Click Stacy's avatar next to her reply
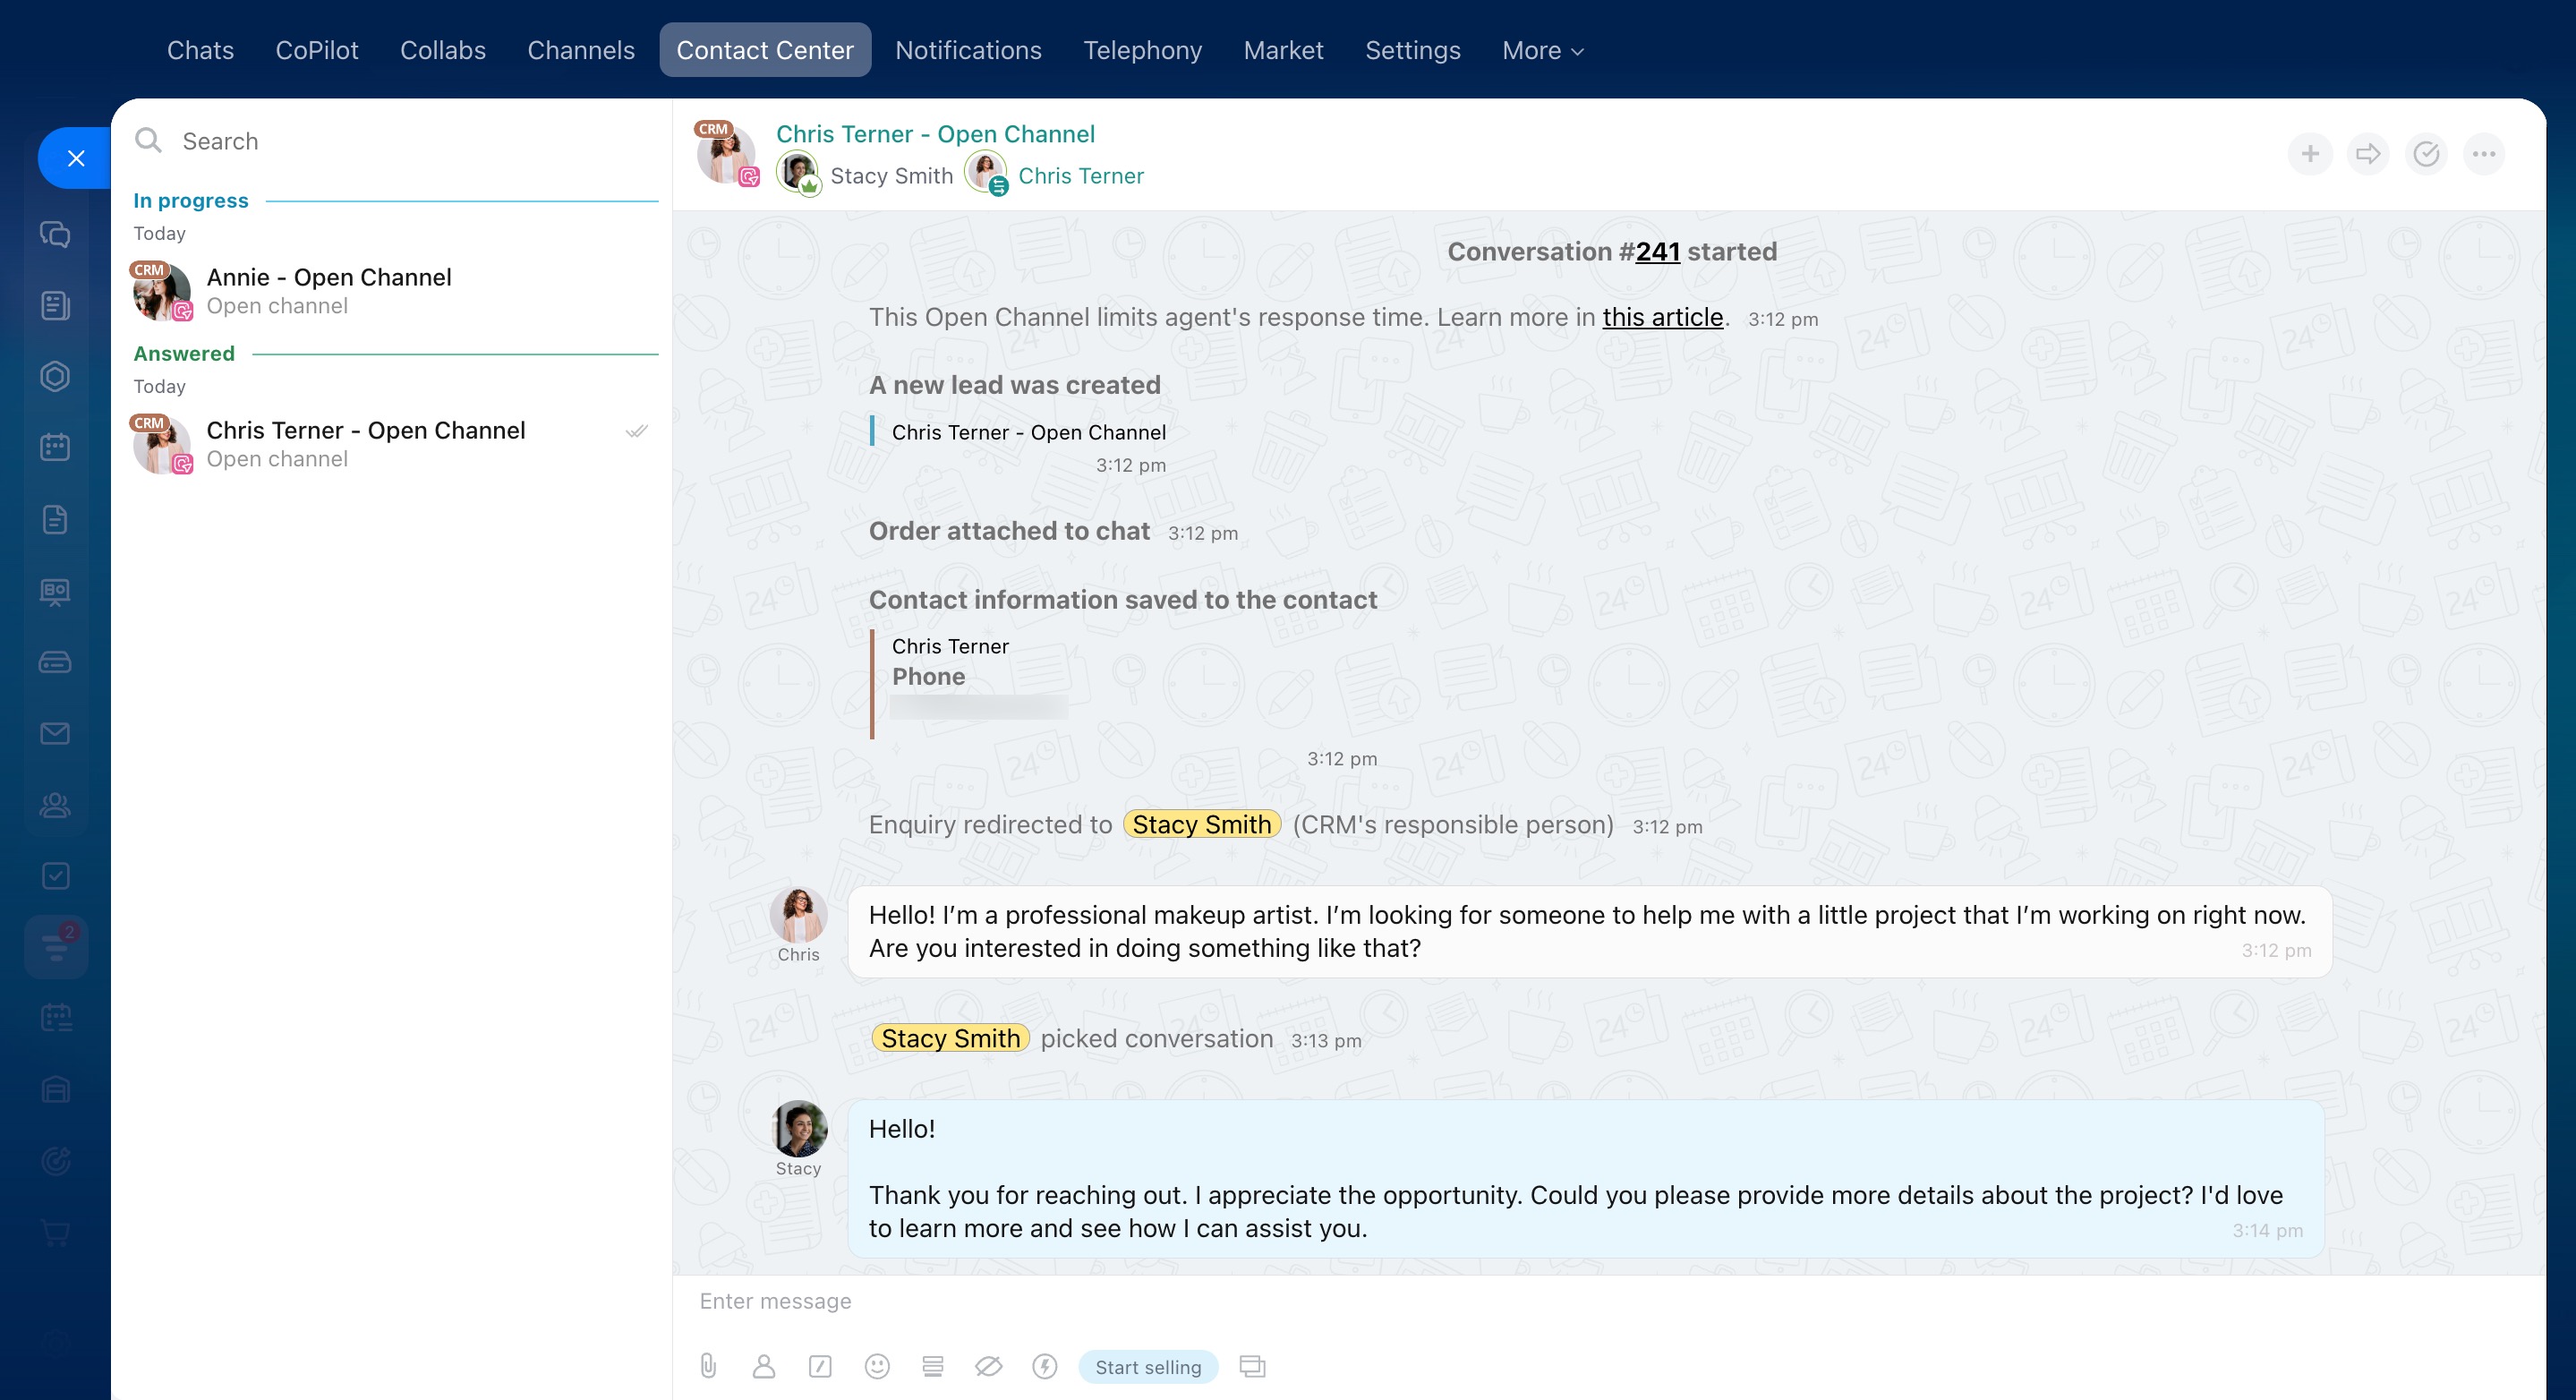2576x1400 pixels. point(798,1128)
